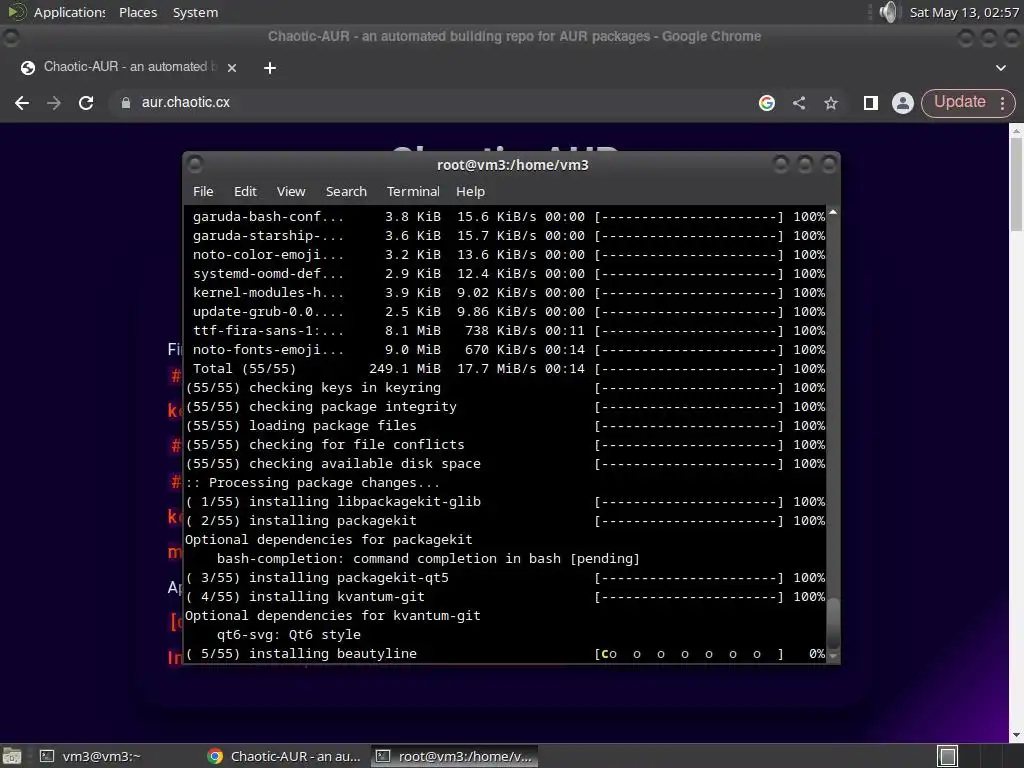Switch to vm3@vm3:~ taskbar window

(90, 756)
